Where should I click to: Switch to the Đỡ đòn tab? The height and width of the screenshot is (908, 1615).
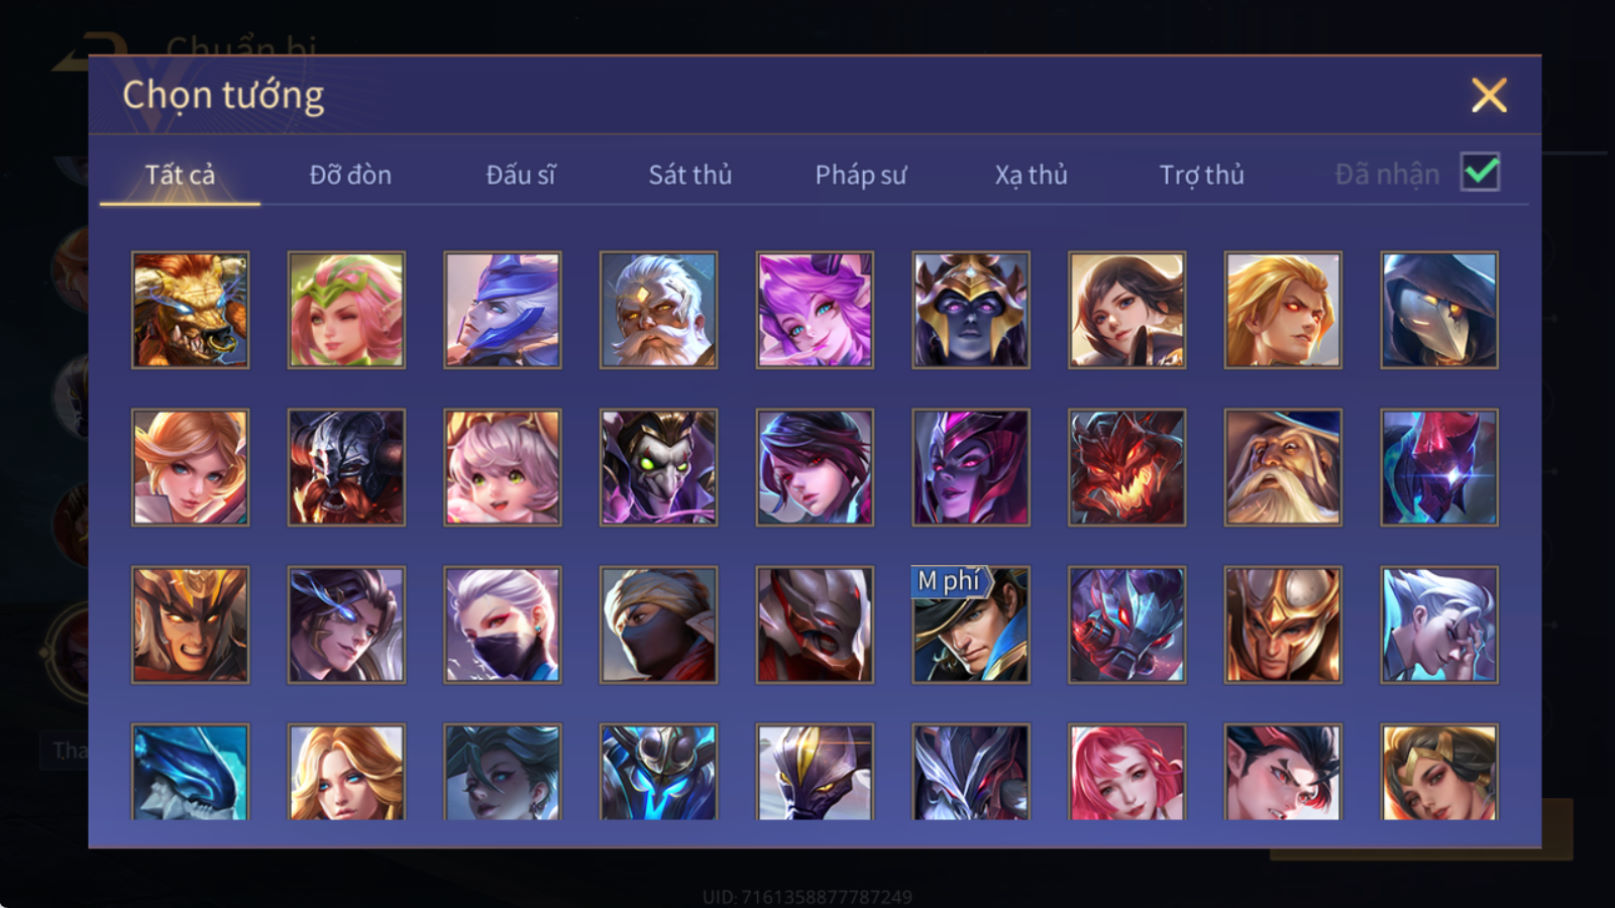point(350,175)
